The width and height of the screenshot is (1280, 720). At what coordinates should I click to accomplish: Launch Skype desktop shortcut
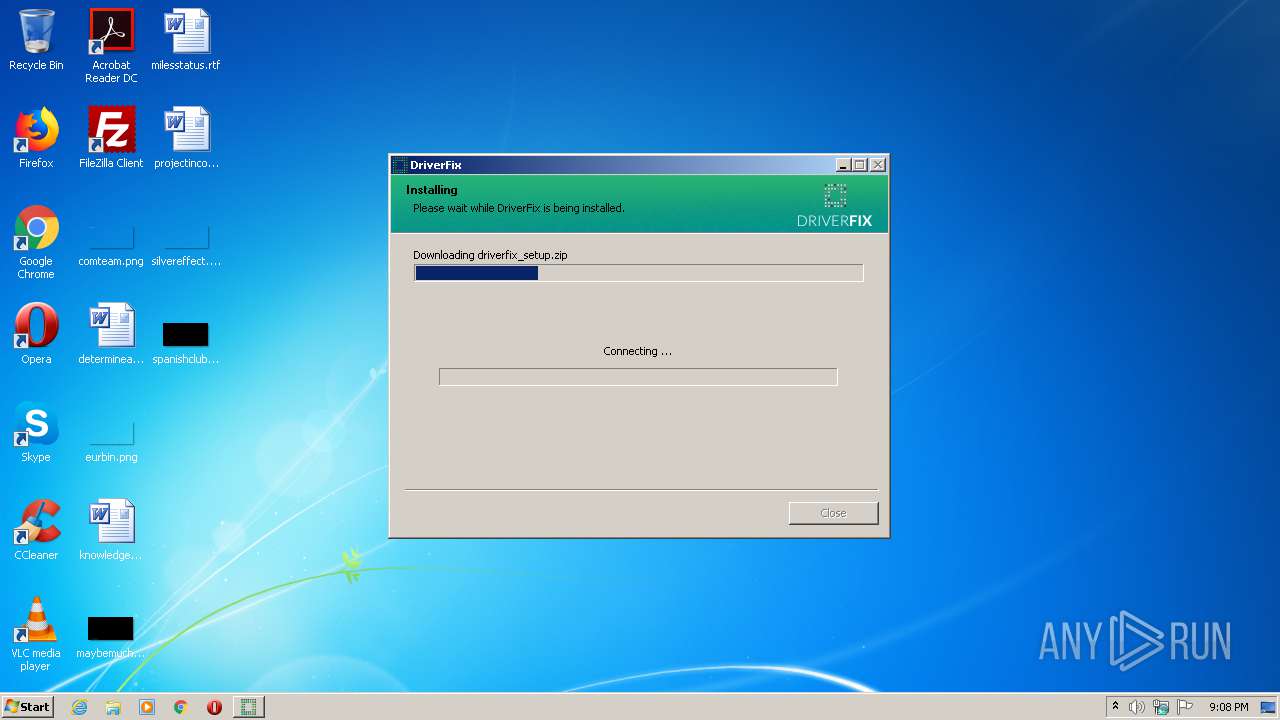pyautogui.click(x=36, y=432)
